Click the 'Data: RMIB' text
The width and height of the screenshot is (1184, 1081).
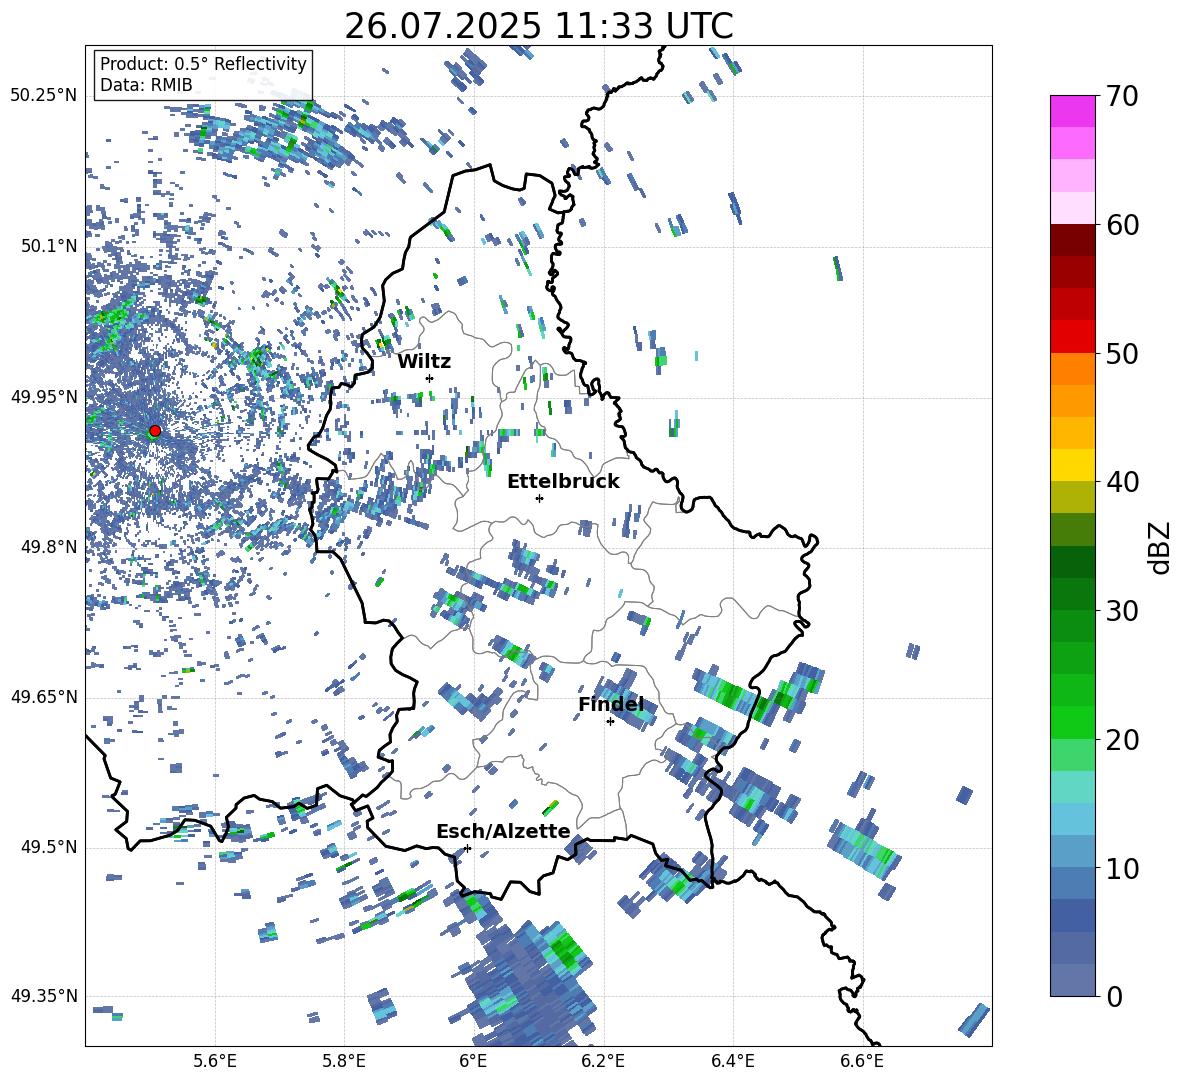pyautogui.click(x=146, y=85)
